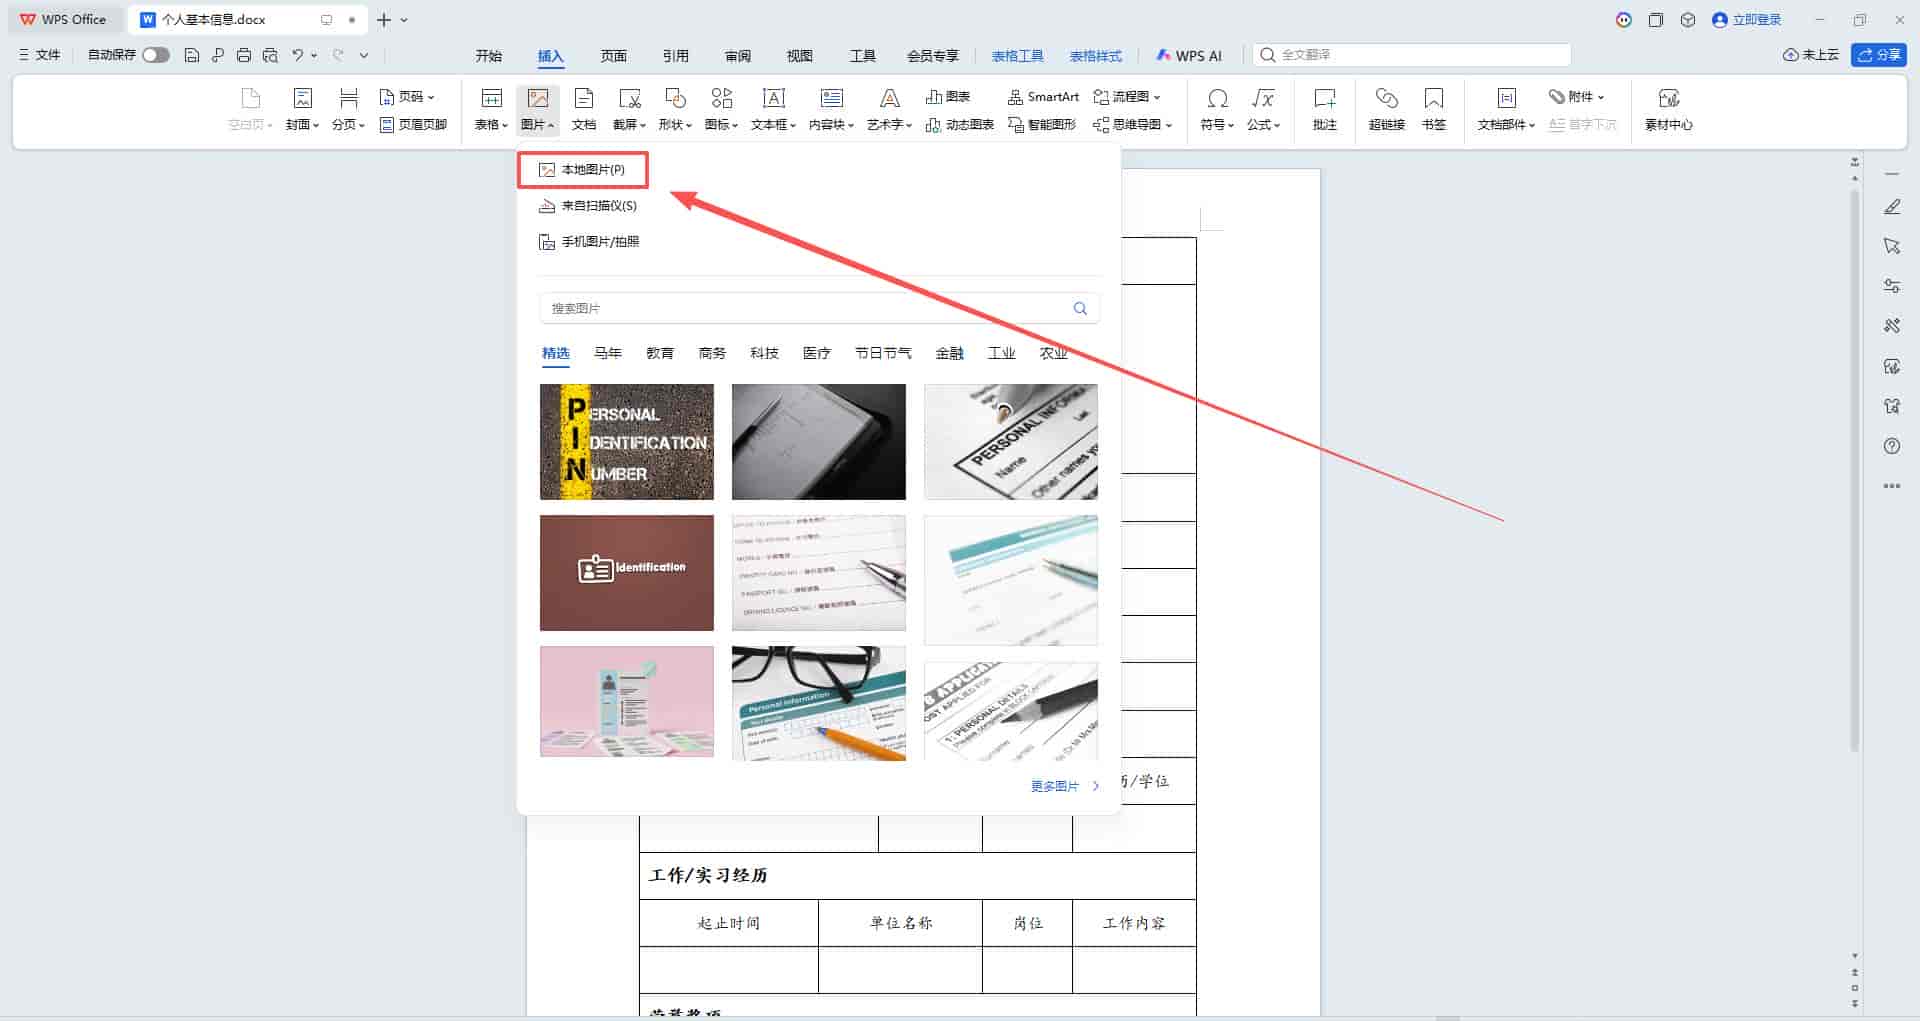Screen dimensions: 1920x1021
Task: Add a bookmark using 书签 icon
Action: (1434, 109)
